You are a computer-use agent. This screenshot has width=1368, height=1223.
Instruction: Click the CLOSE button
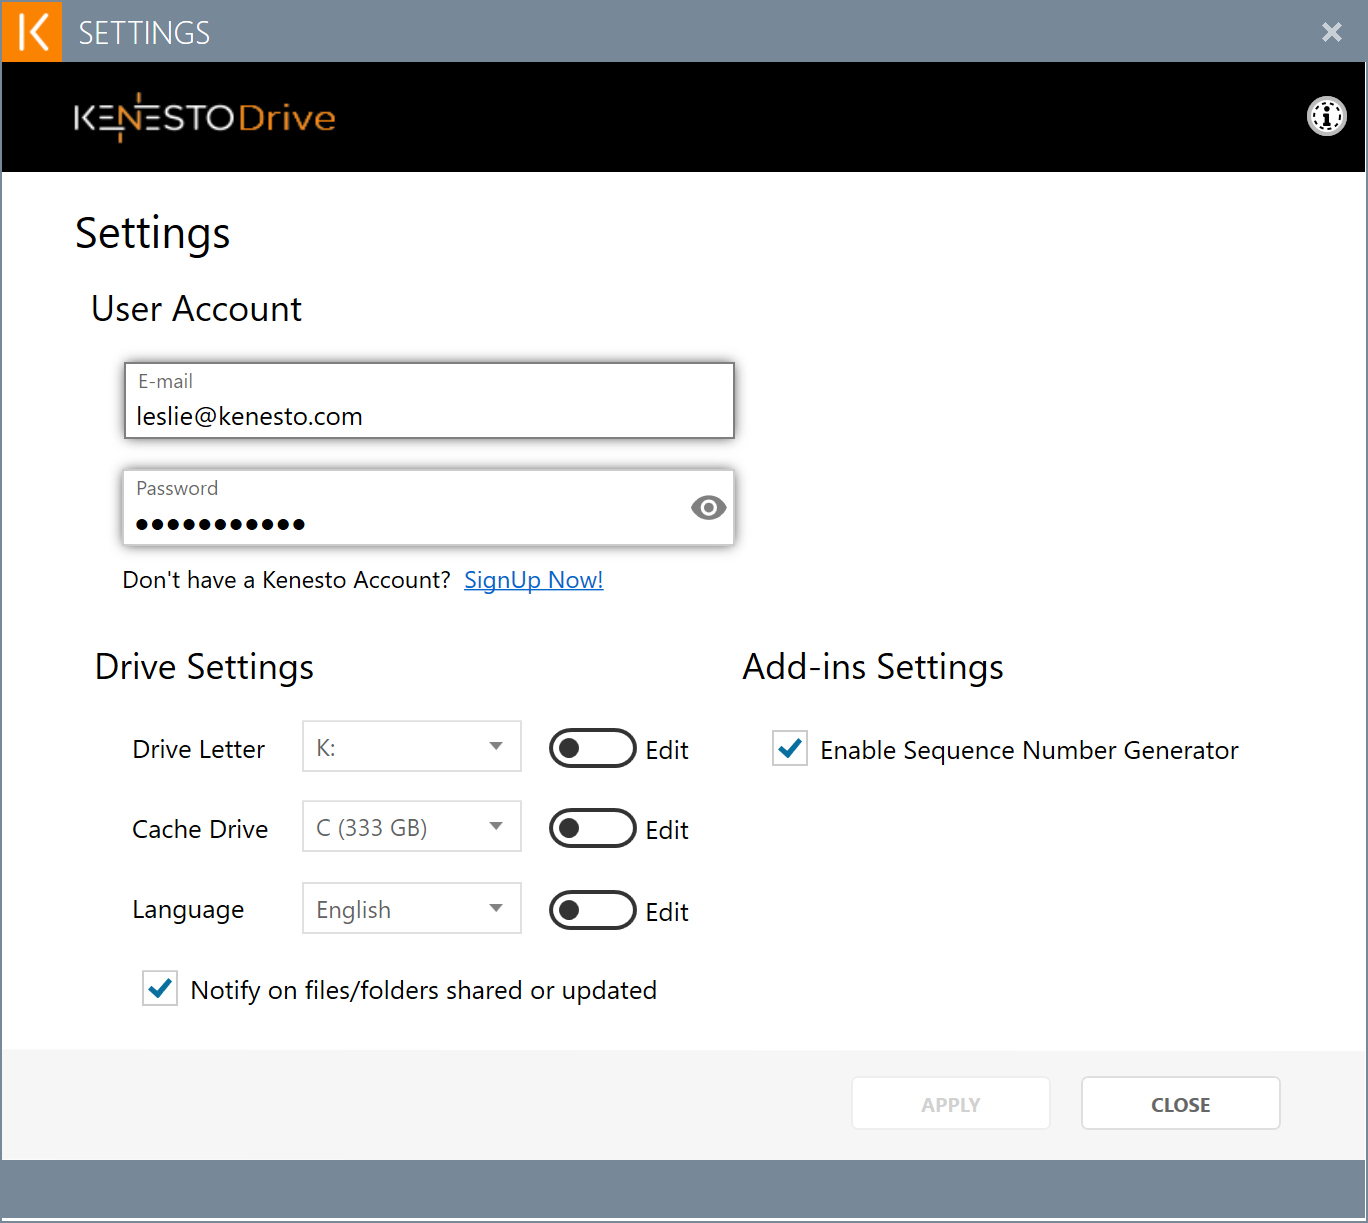coord(1181,1104)
